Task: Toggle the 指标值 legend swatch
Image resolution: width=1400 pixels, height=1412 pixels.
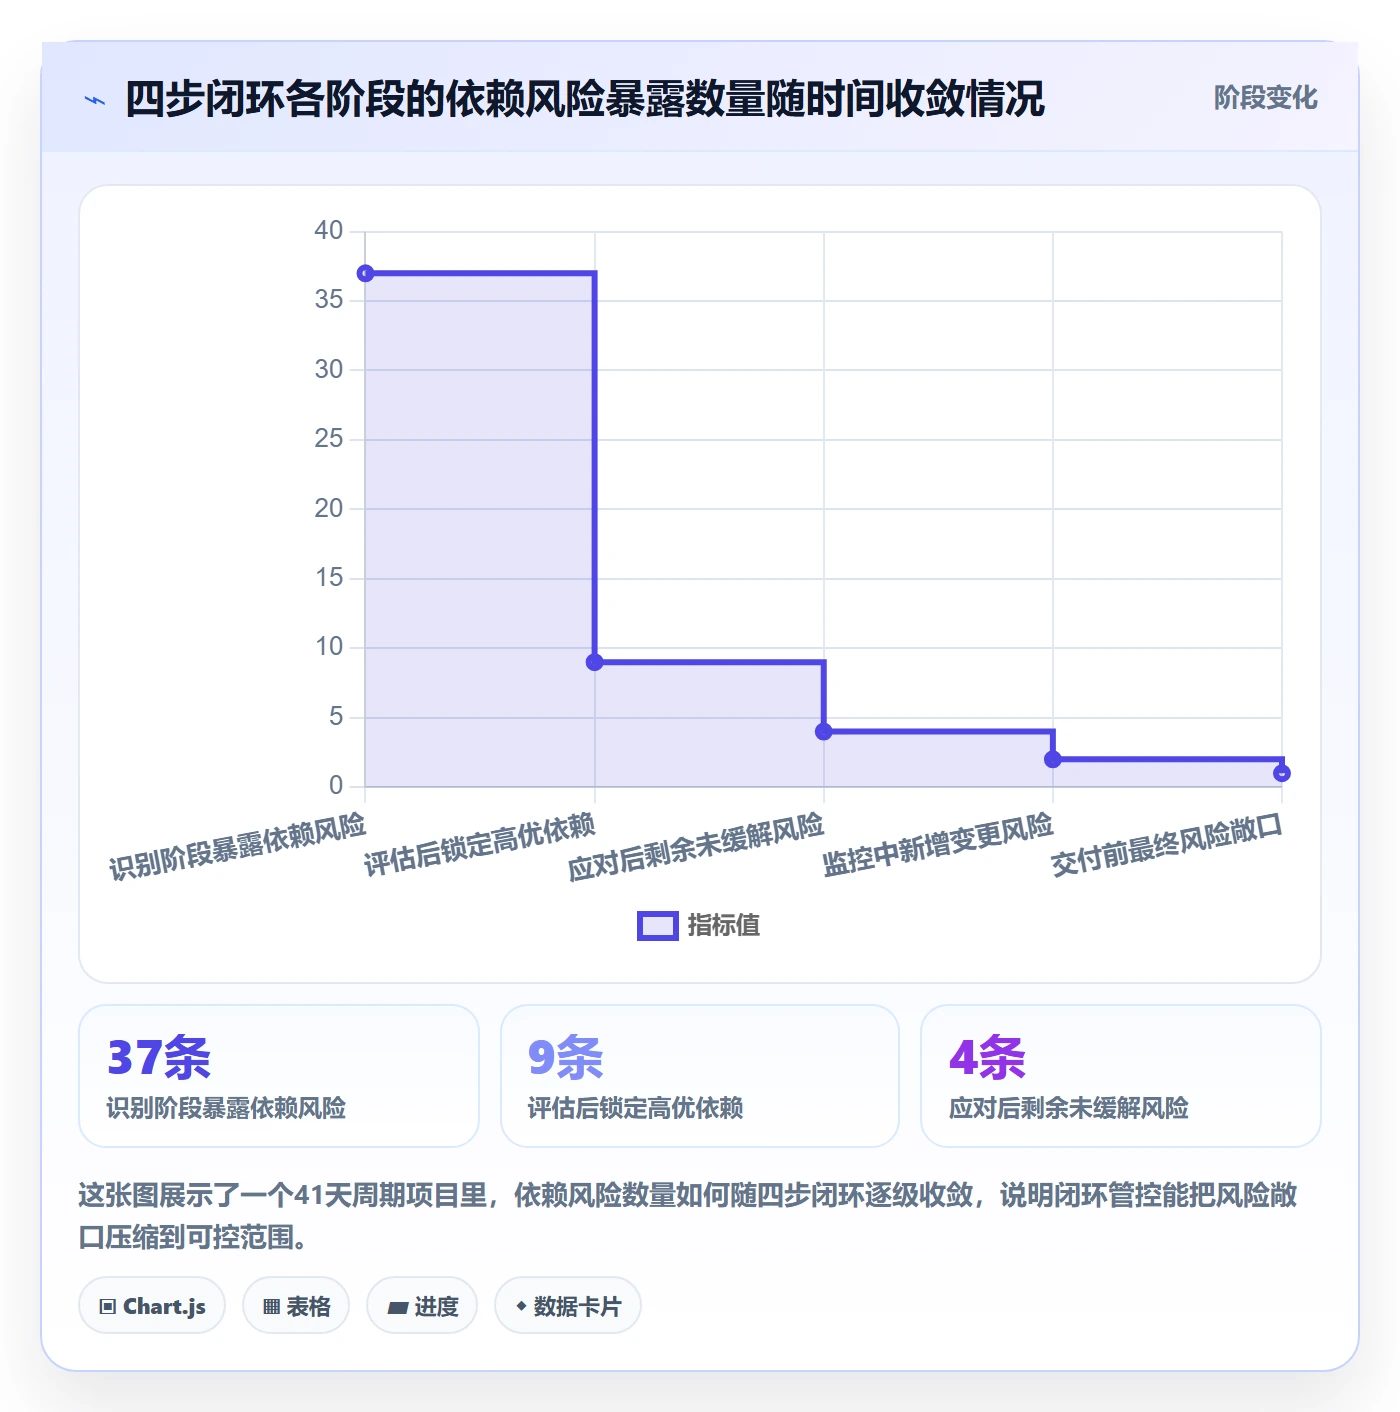Action: 658,926
